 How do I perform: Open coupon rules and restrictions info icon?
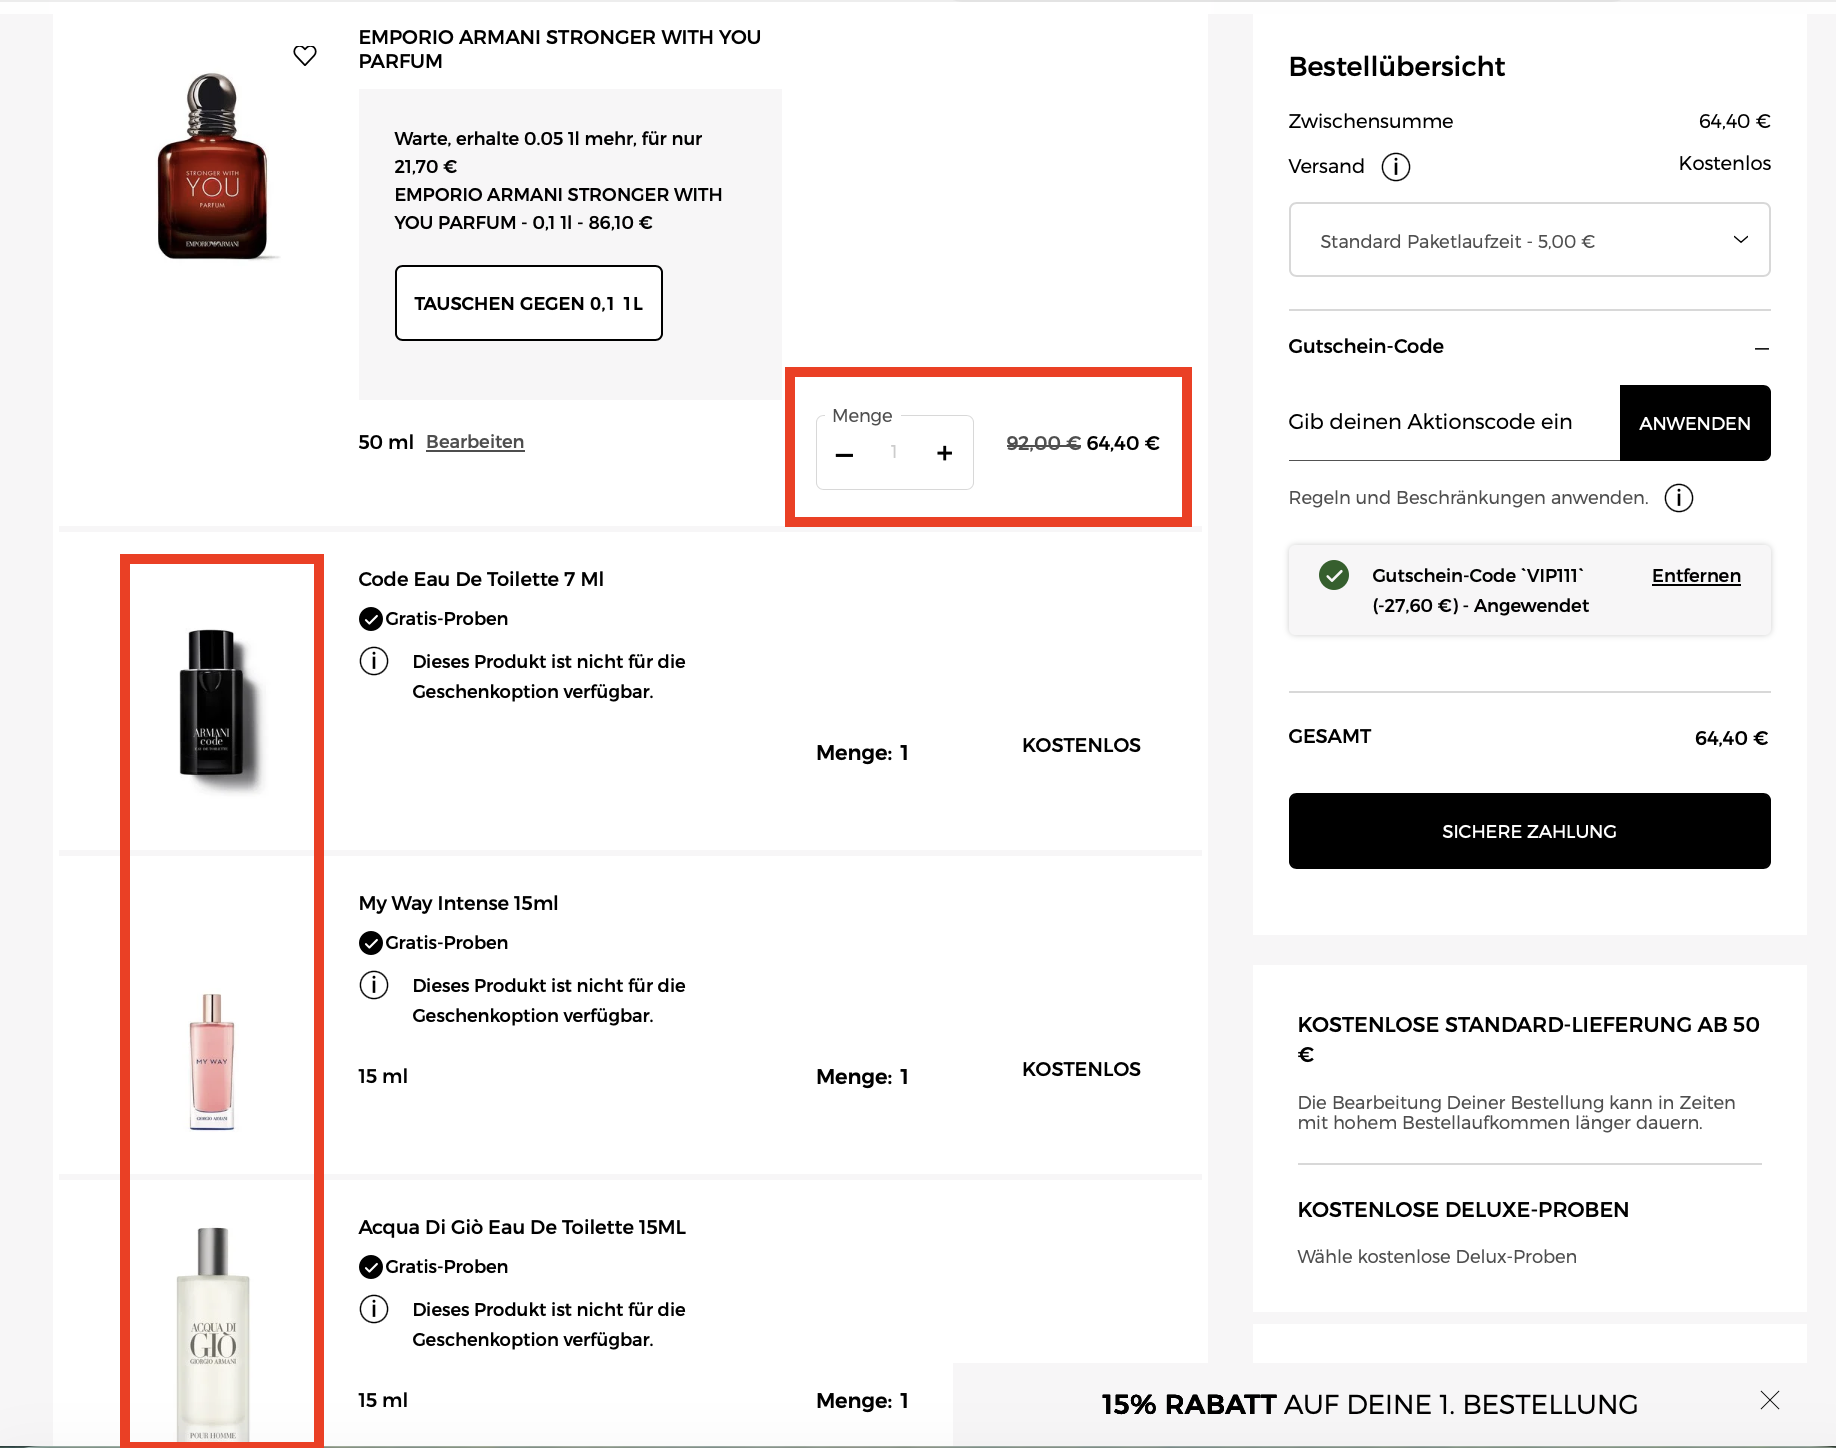click(x=1678, y=498)
